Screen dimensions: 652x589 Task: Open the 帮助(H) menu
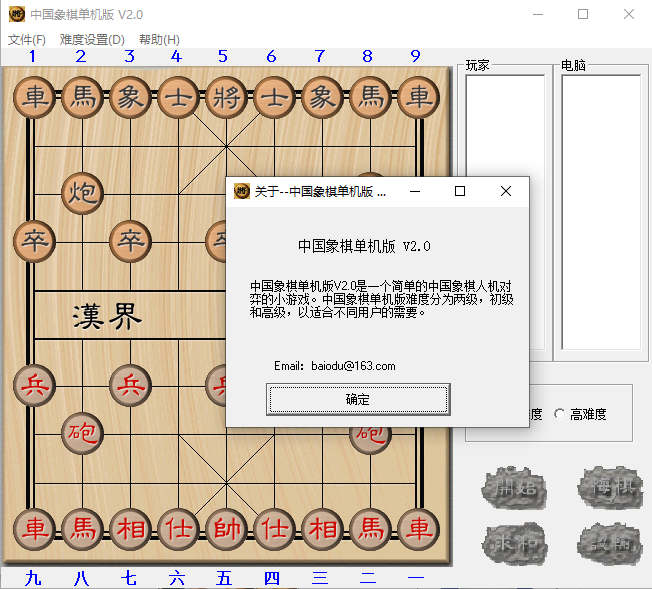[x=159, y=40]
